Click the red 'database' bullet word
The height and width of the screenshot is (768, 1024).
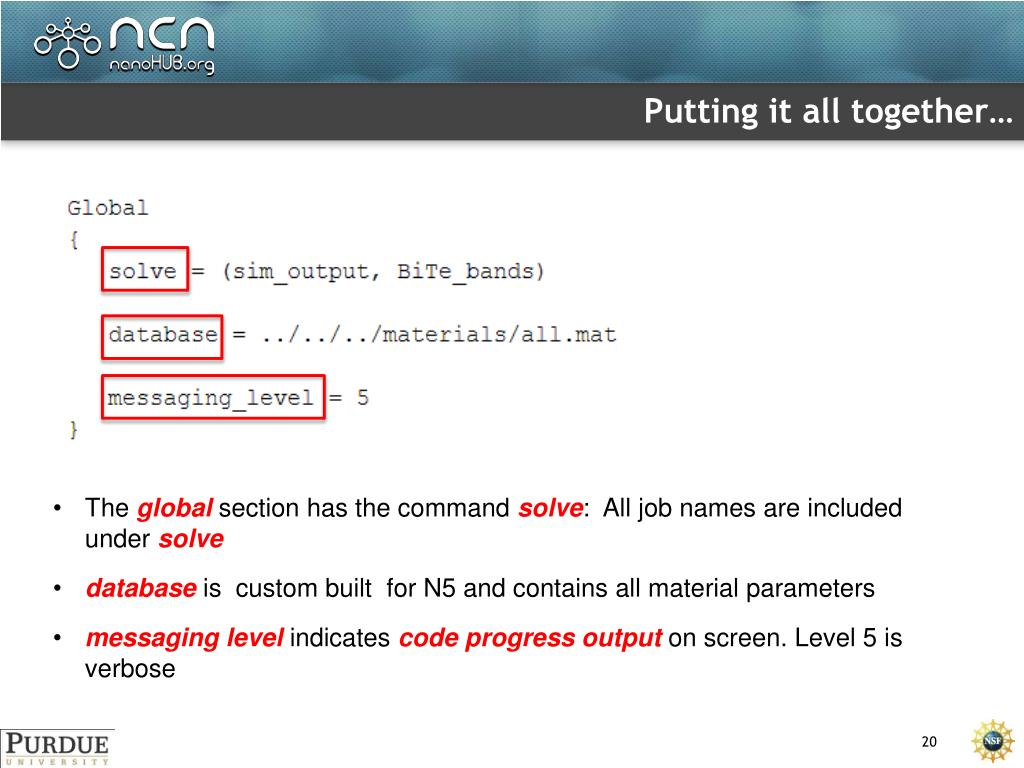(x=141, y=588)
